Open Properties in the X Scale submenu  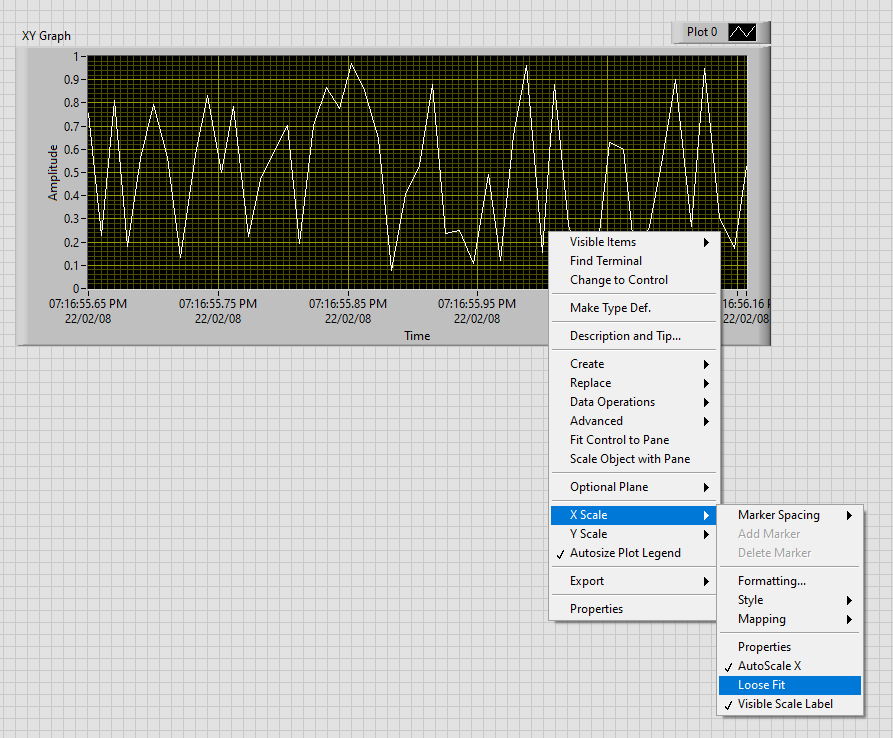(790, 647)
